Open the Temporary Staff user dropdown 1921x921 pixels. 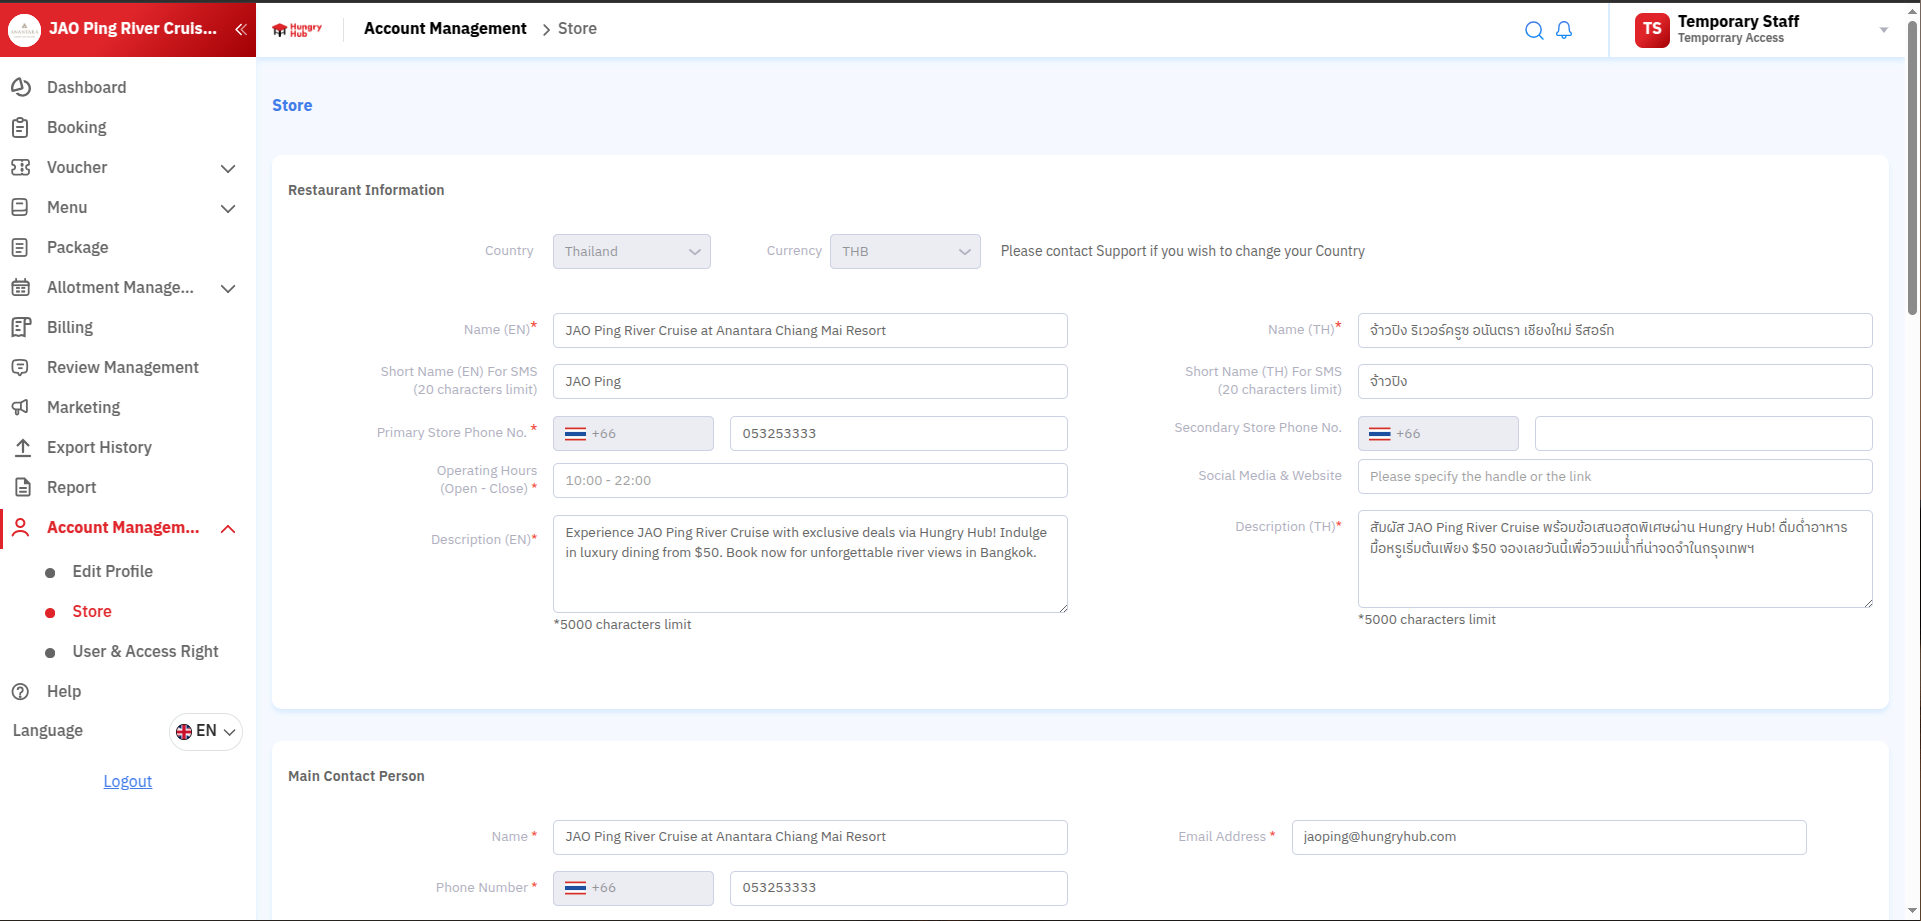click(x=1883, y=30)
